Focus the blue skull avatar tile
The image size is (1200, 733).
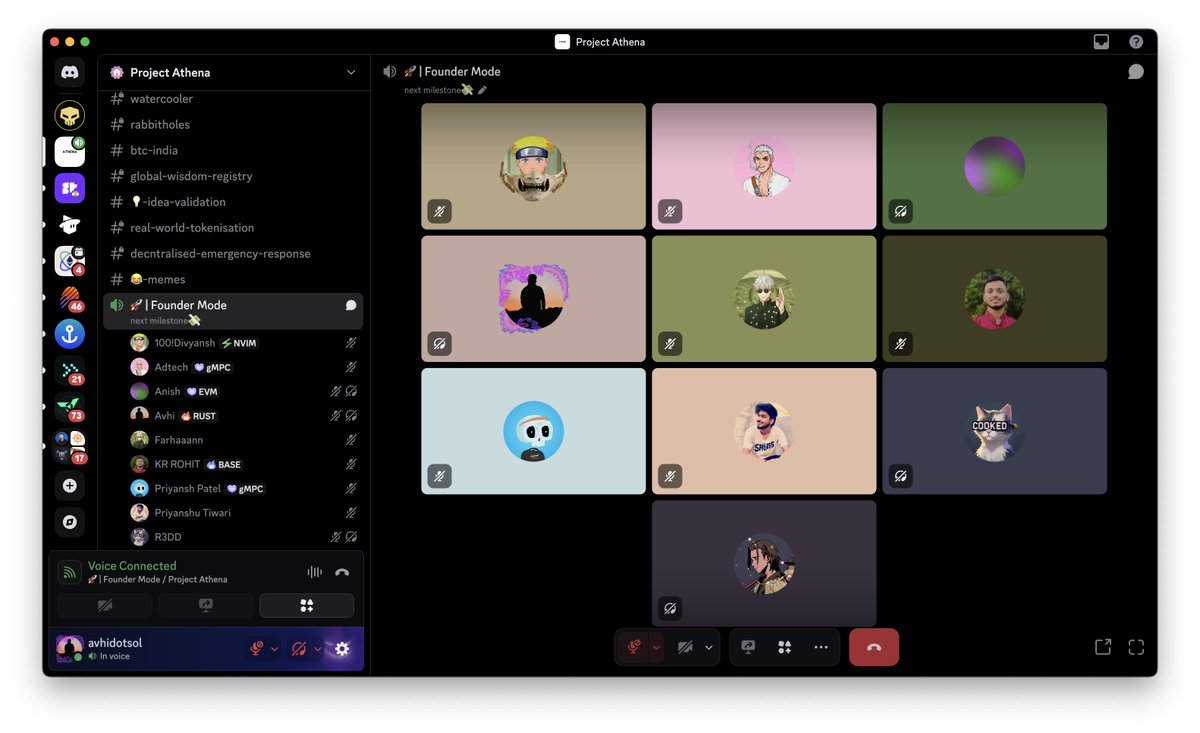[x=533, y=431]
